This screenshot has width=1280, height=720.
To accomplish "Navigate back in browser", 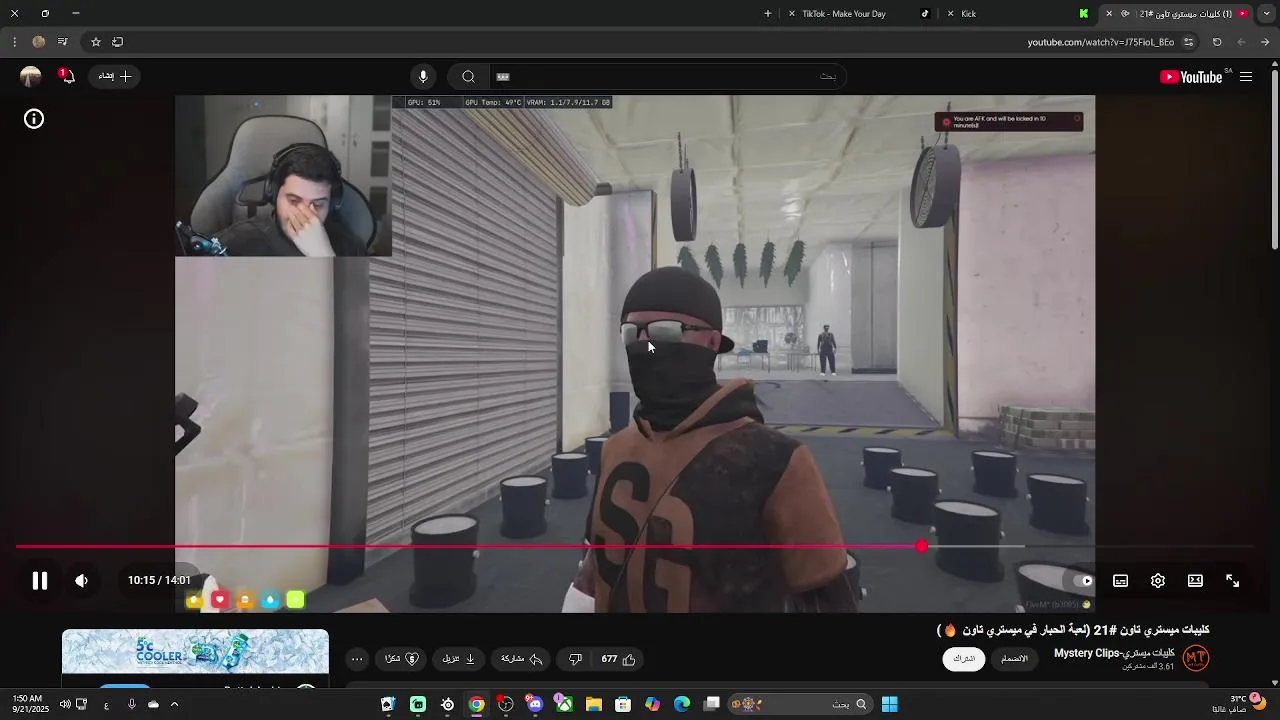I will (1265, 42).
